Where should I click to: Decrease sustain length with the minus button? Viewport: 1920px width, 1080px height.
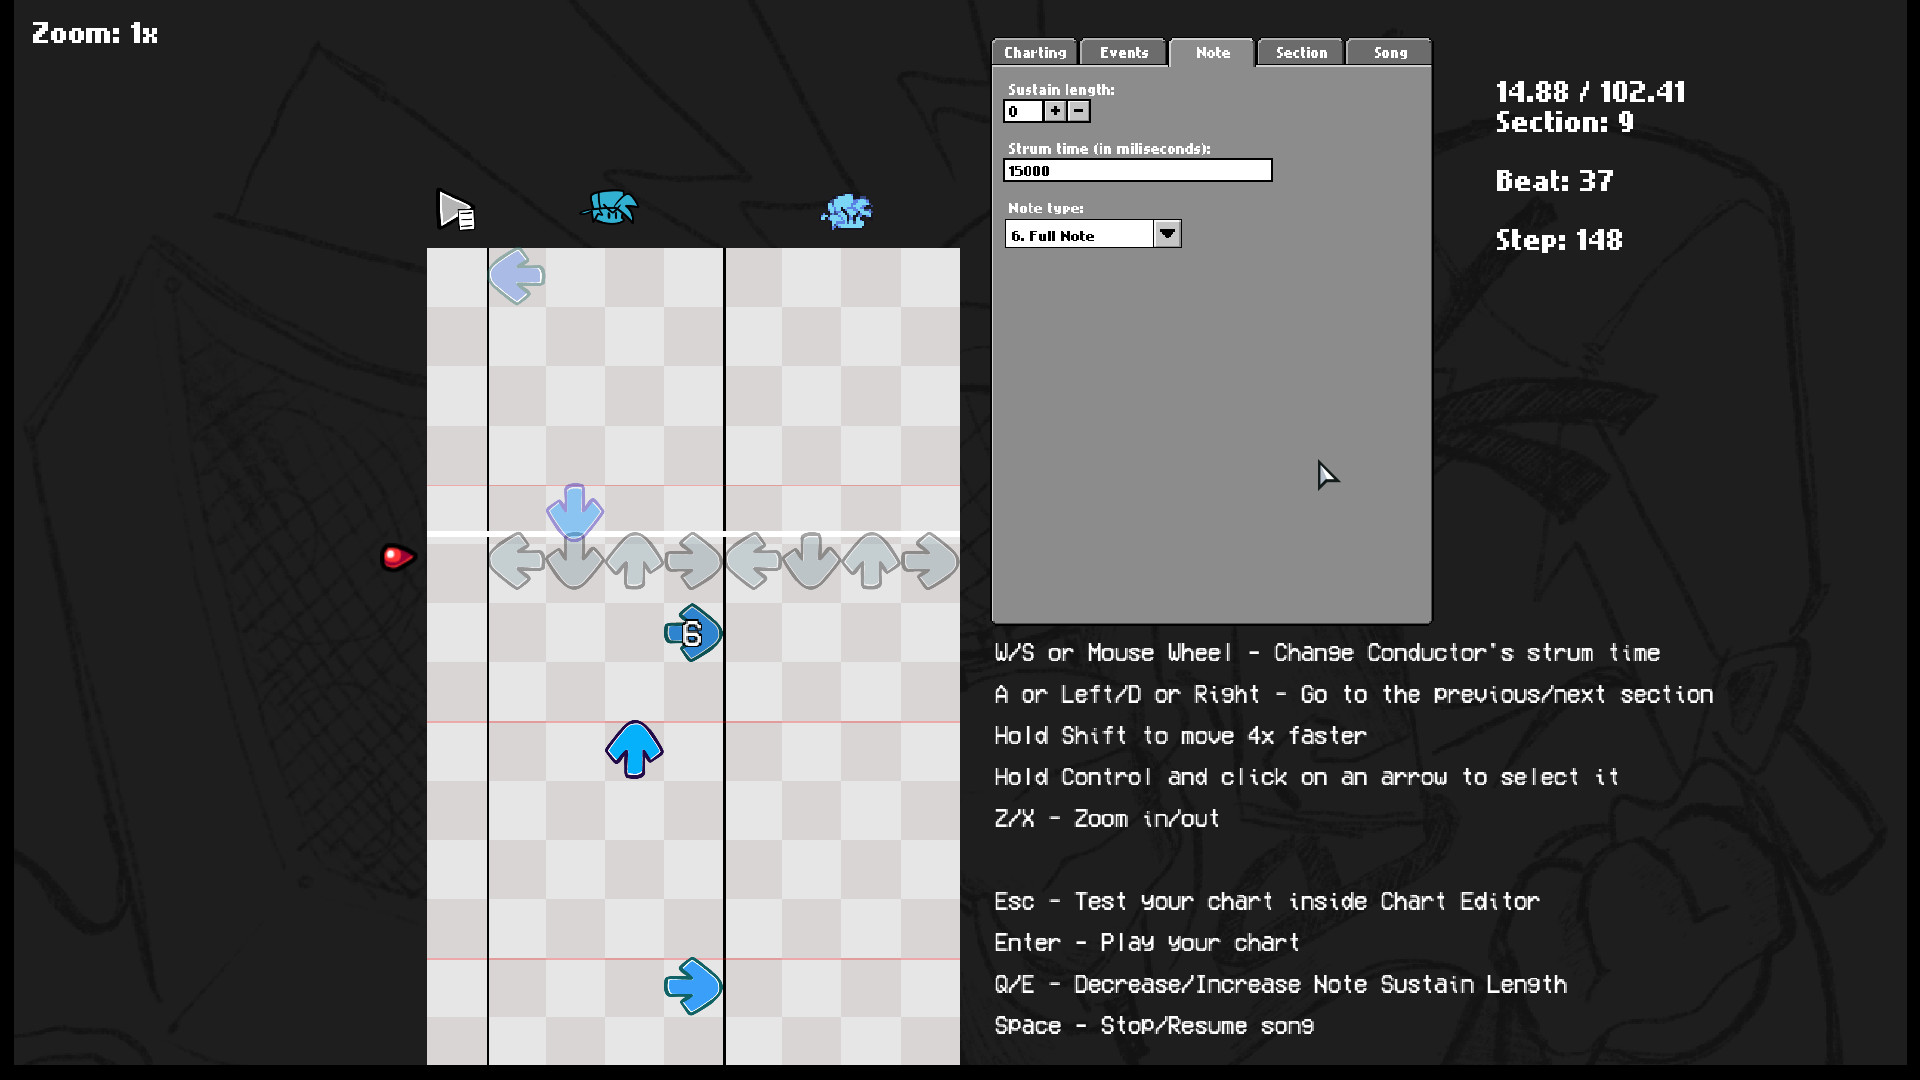(x=1077, y=111)
